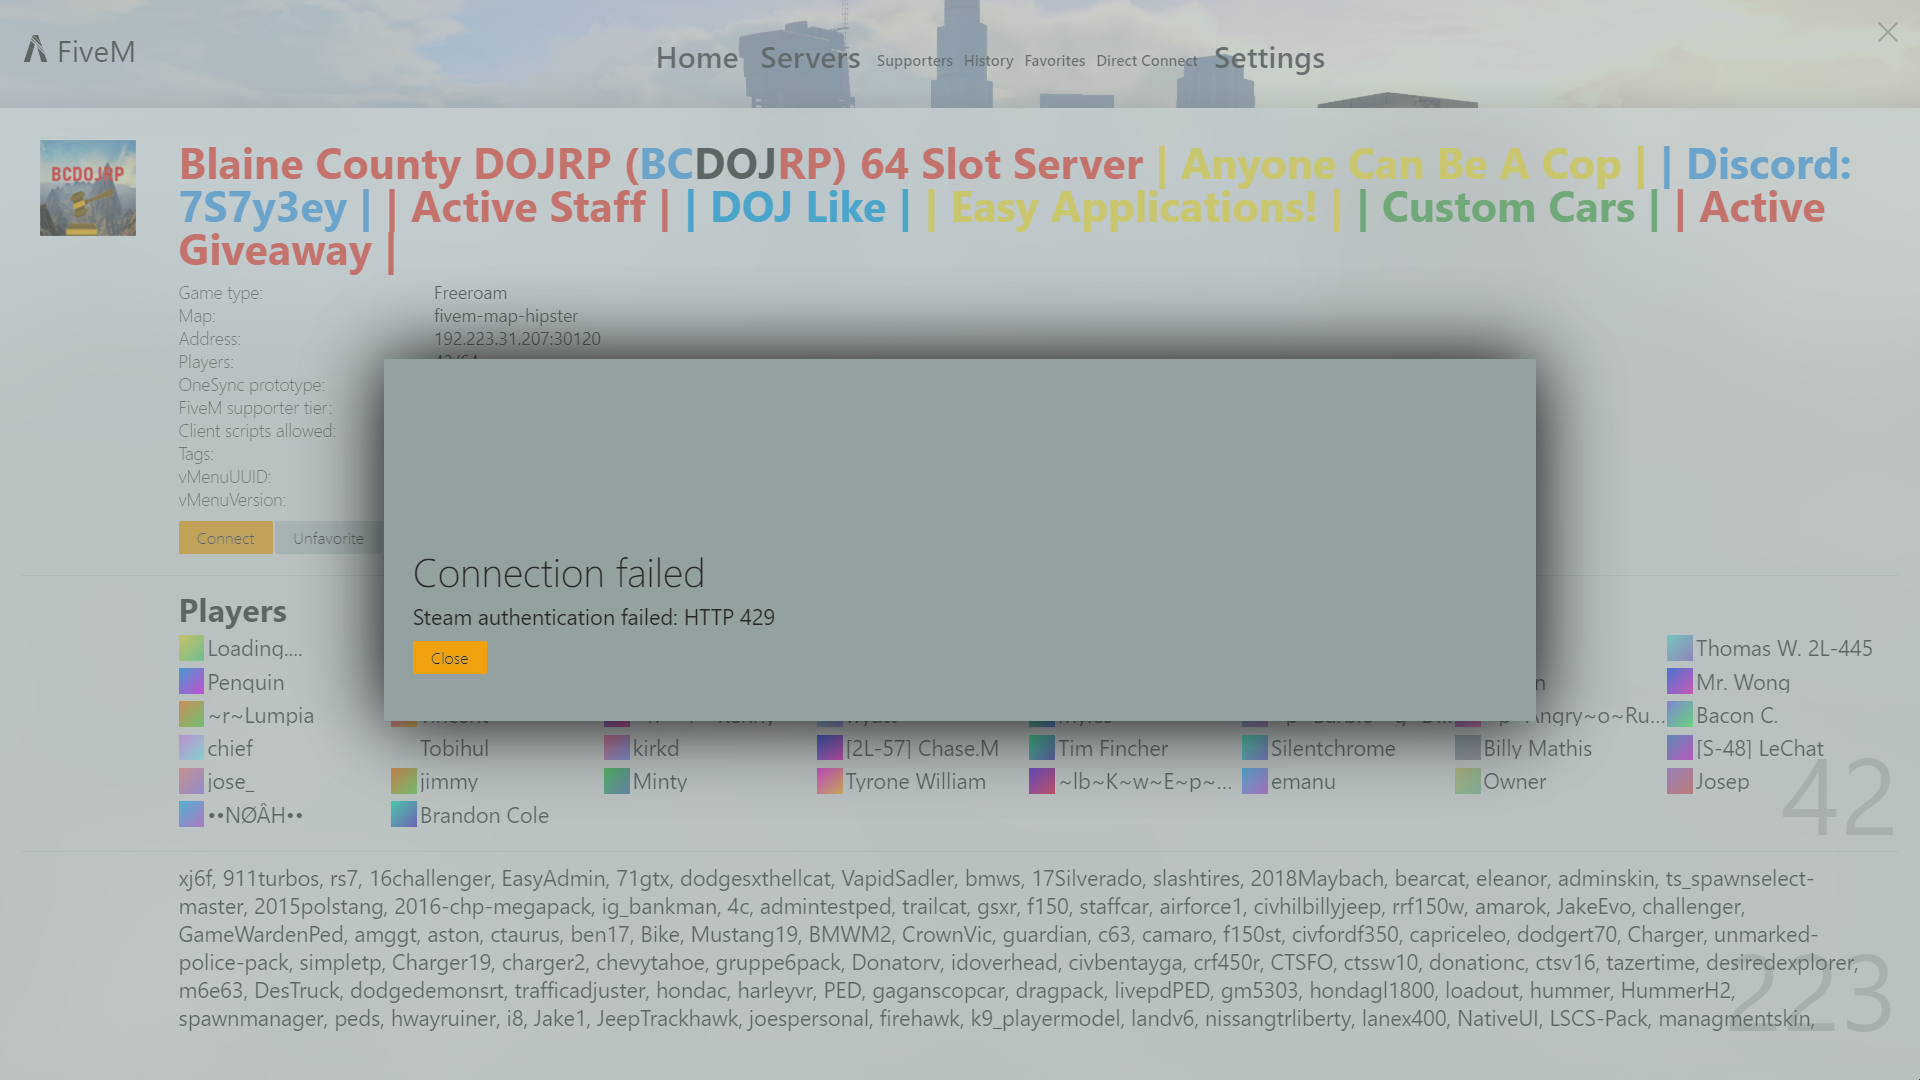Viewport: 1920px width, 1080px height.
Task: Click avatar icon next to Brandon Cole
Action: point(403,814)
